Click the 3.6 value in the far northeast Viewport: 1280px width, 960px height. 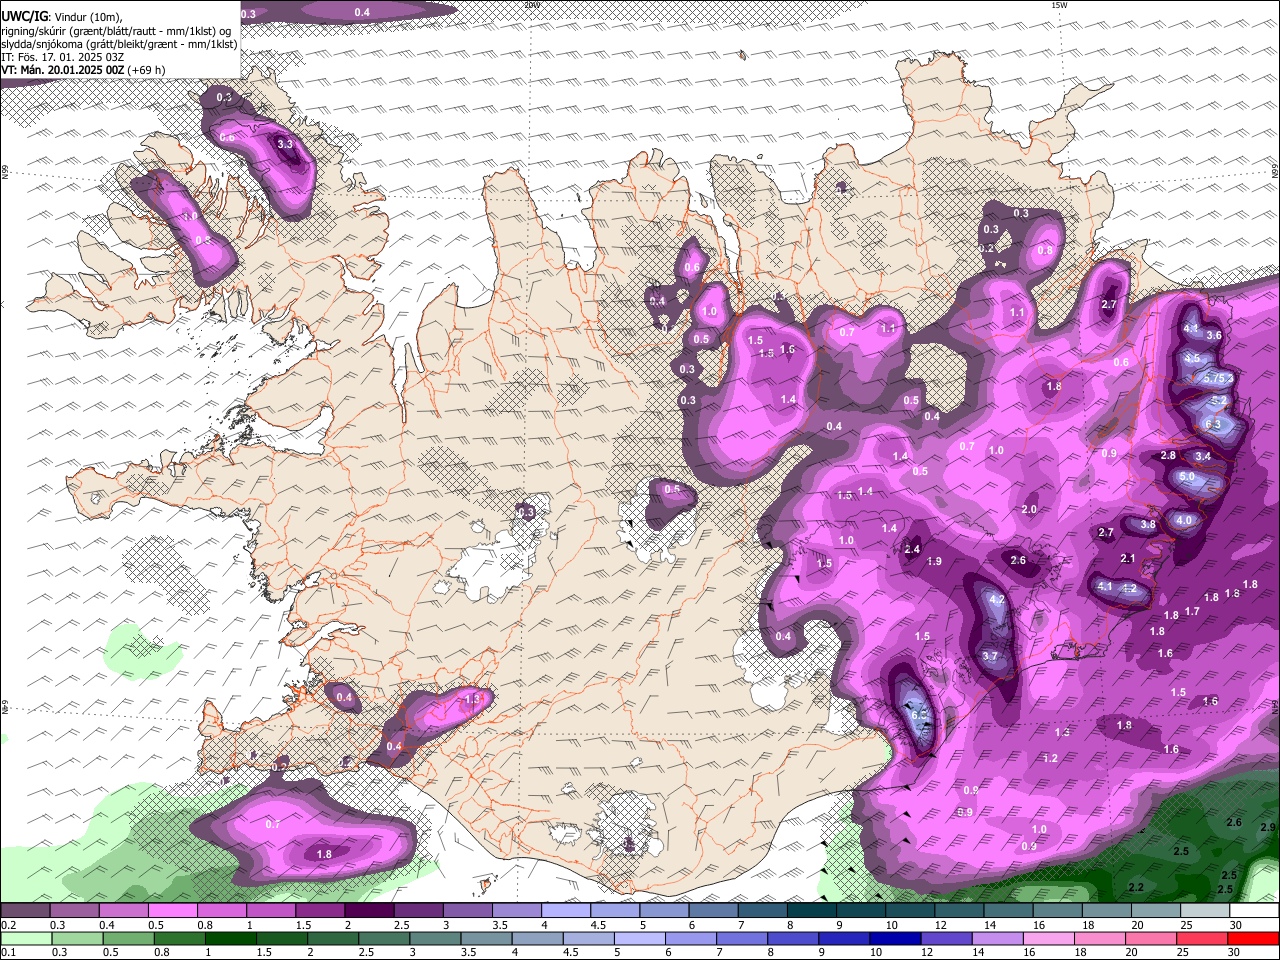[1214, 335]
